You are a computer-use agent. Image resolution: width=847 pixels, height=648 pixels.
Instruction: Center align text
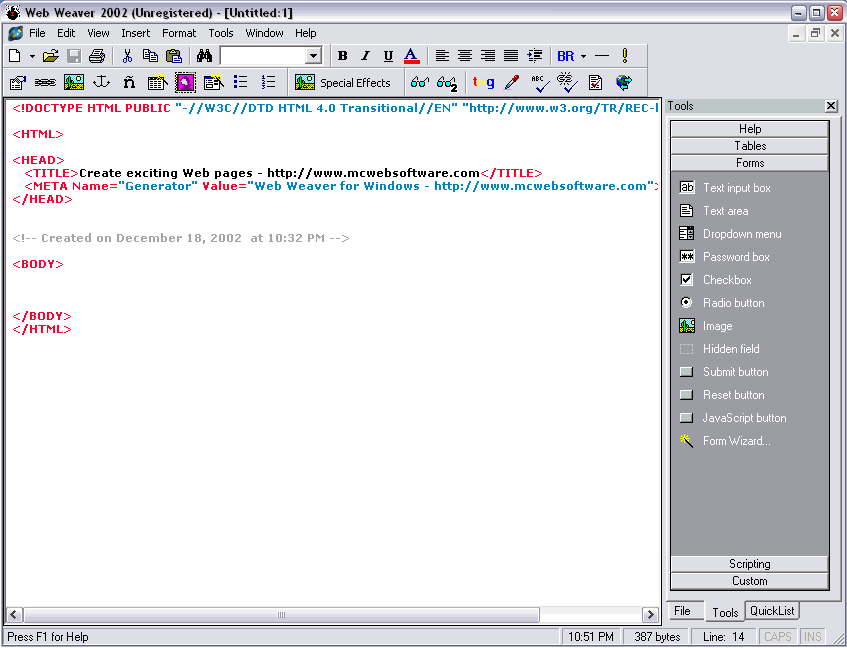[465, 56]
